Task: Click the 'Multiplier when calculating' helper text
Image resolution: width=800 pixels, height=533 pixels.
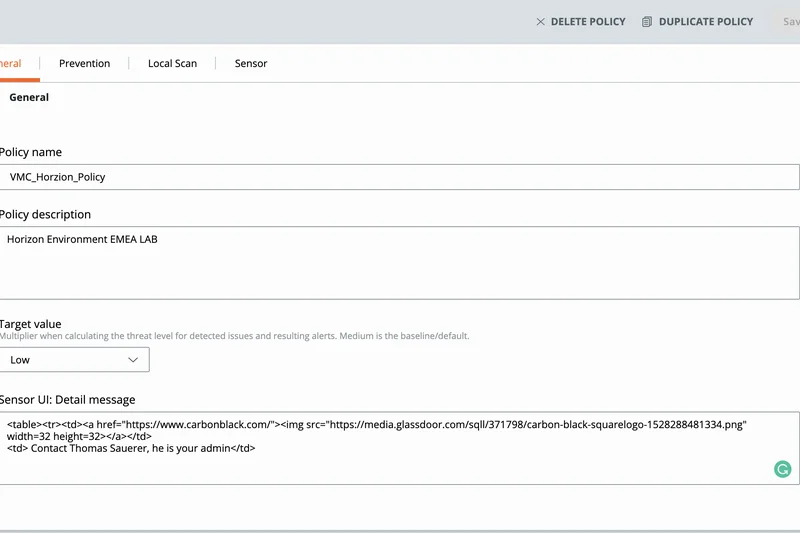Action: pos(234,336)
